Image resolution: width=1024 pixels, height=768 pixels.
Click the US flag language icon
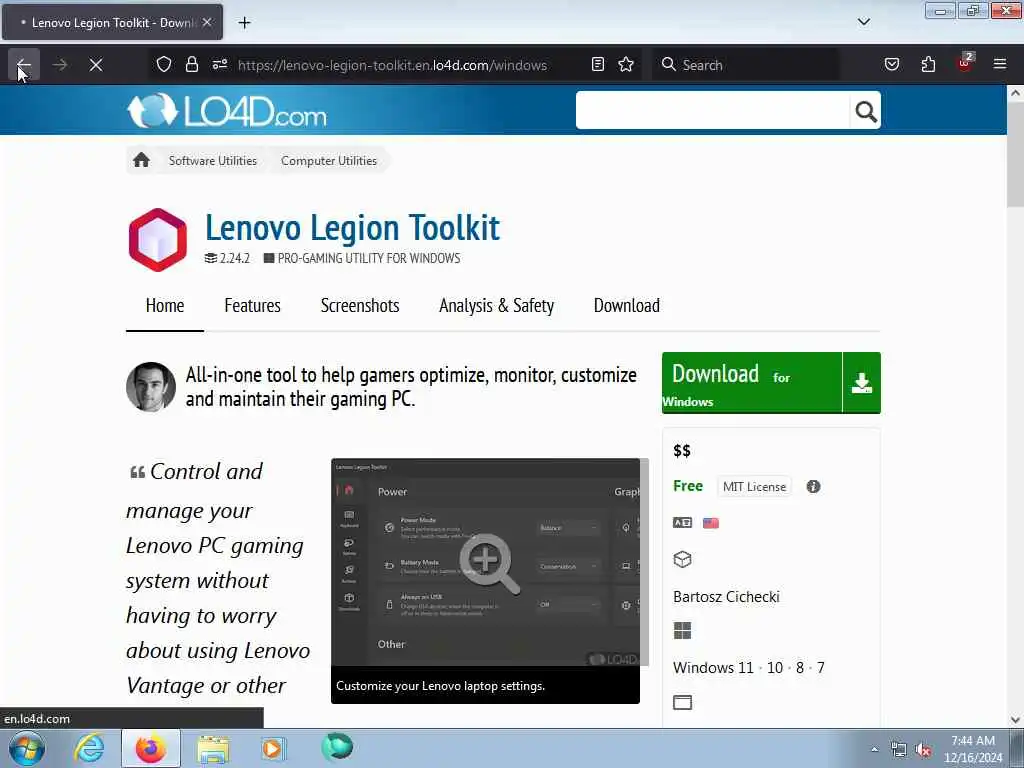tap(711, 523)
